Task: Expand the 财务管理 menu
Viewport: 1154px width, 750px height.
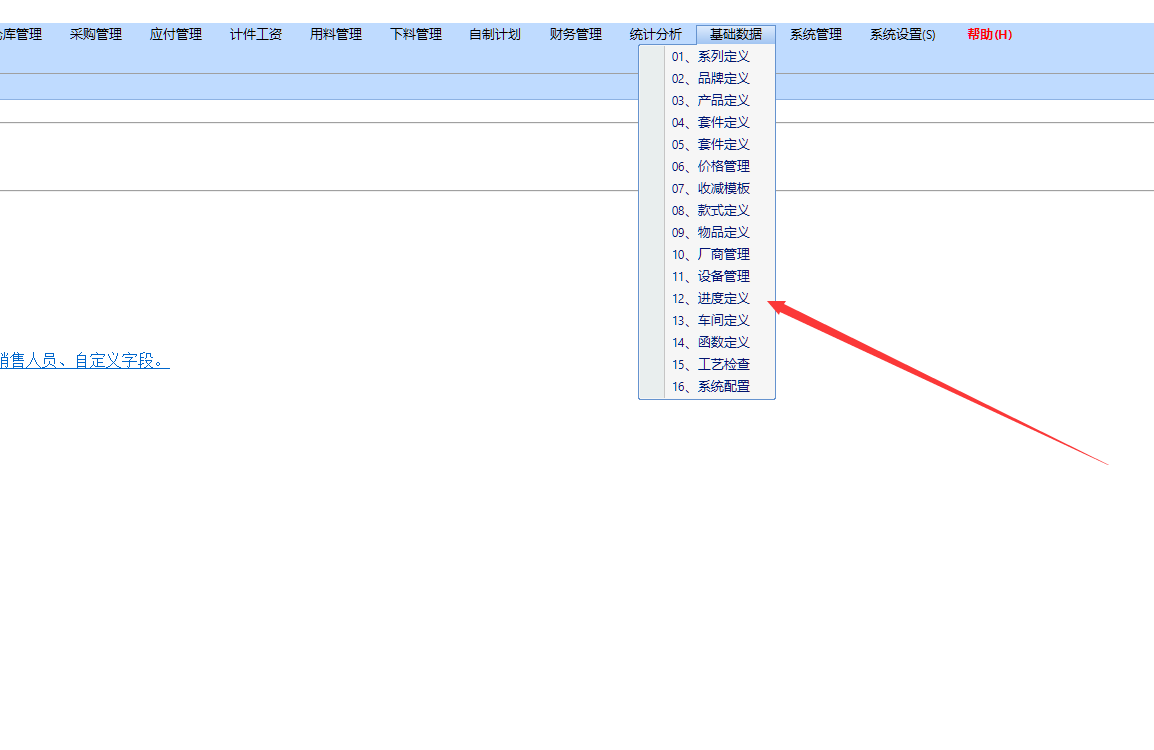Action: [x=575, y=34]
